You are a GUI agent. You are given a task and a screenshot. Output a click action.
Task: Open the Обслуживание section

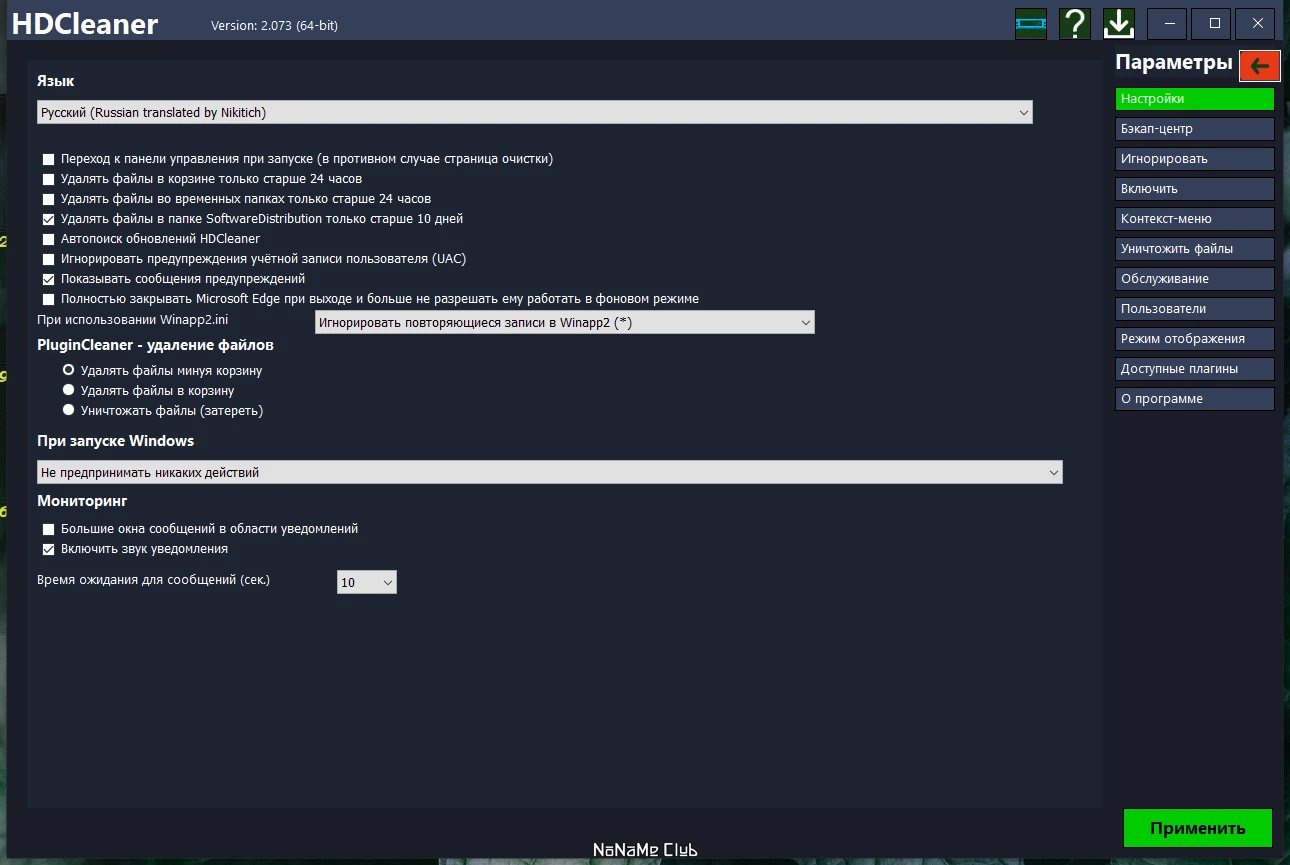pyautogui.click(x=1195, y=279)
